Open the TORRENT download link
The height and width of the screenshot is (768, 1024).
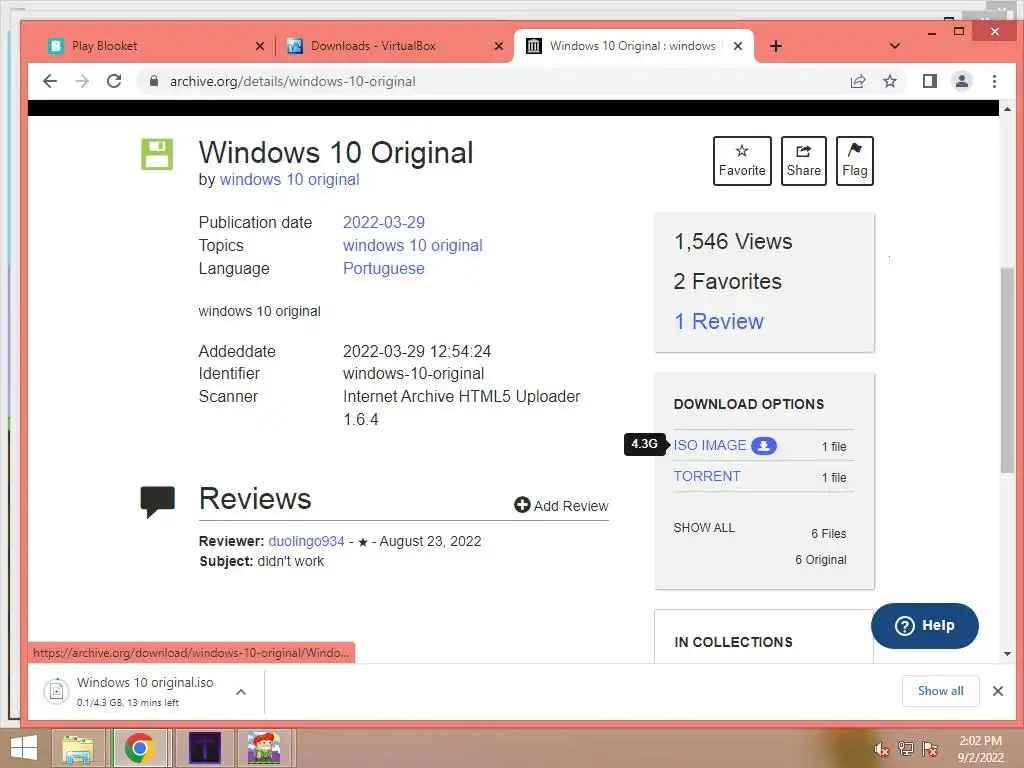(707, 476)
